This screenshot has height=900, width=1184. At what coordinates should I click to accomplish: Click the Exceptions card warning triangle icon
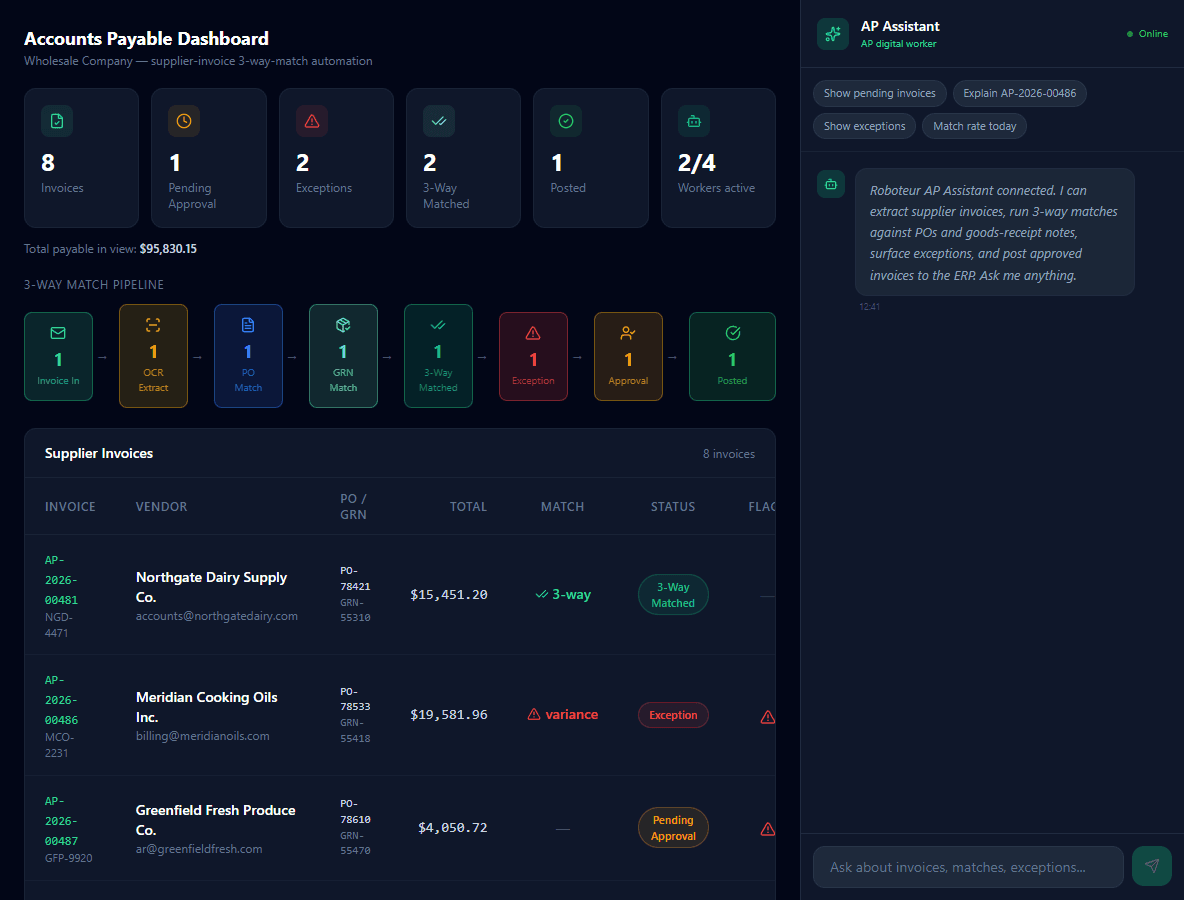312,121
